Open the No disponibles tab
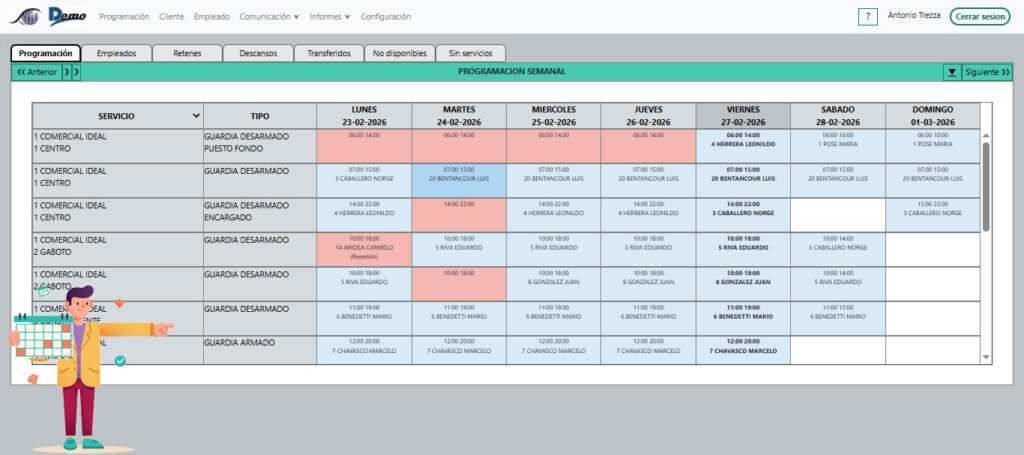1024x455 pixels. pyautogui.click(x=399, y=53)
